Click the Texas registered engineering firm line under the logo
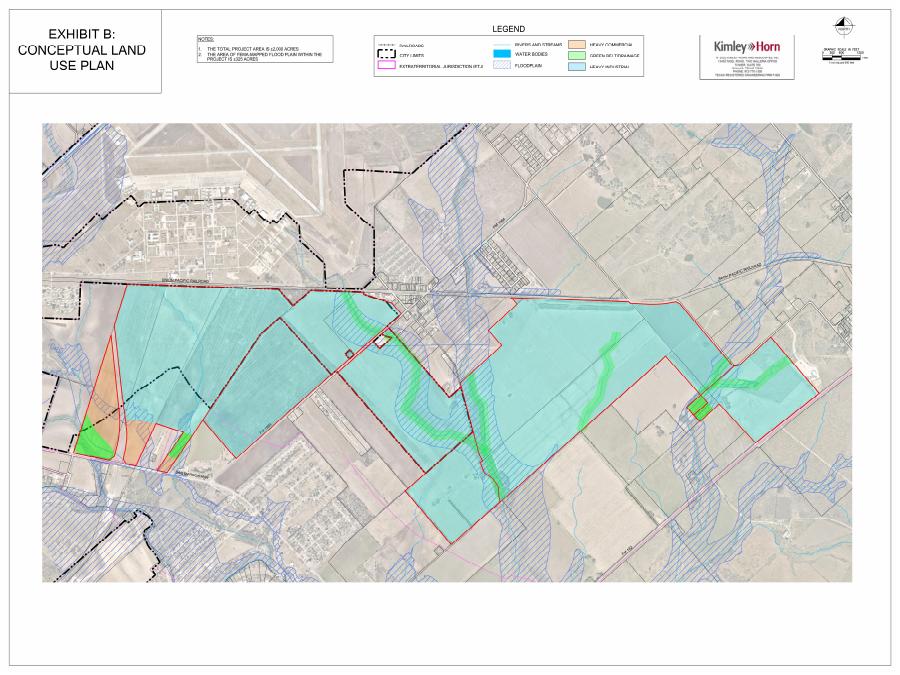The height and width of the screenshot is (675, 900). point(747,75)
